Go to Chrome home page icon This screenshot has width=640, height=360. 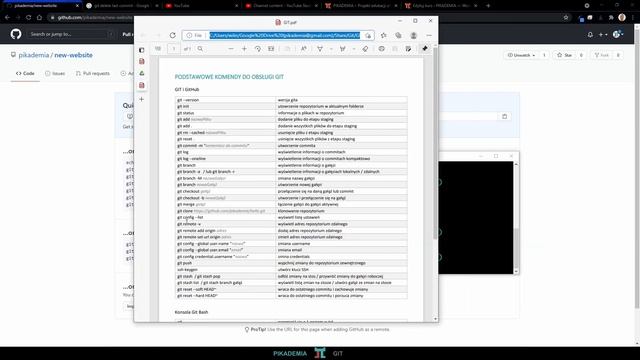(39, 18)
